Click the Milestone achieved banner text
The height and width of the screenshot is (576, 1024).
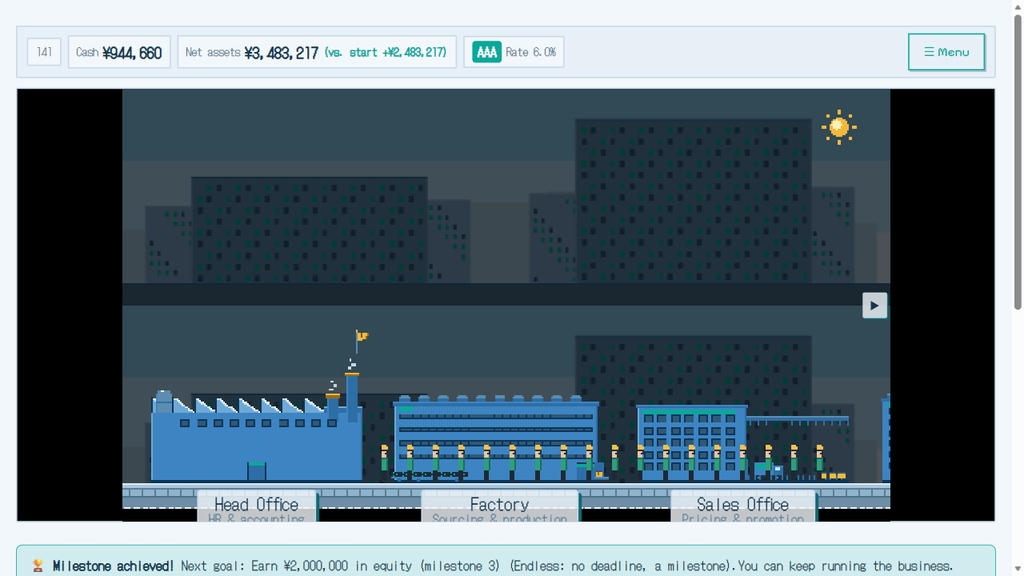click(x=113, y=566)
